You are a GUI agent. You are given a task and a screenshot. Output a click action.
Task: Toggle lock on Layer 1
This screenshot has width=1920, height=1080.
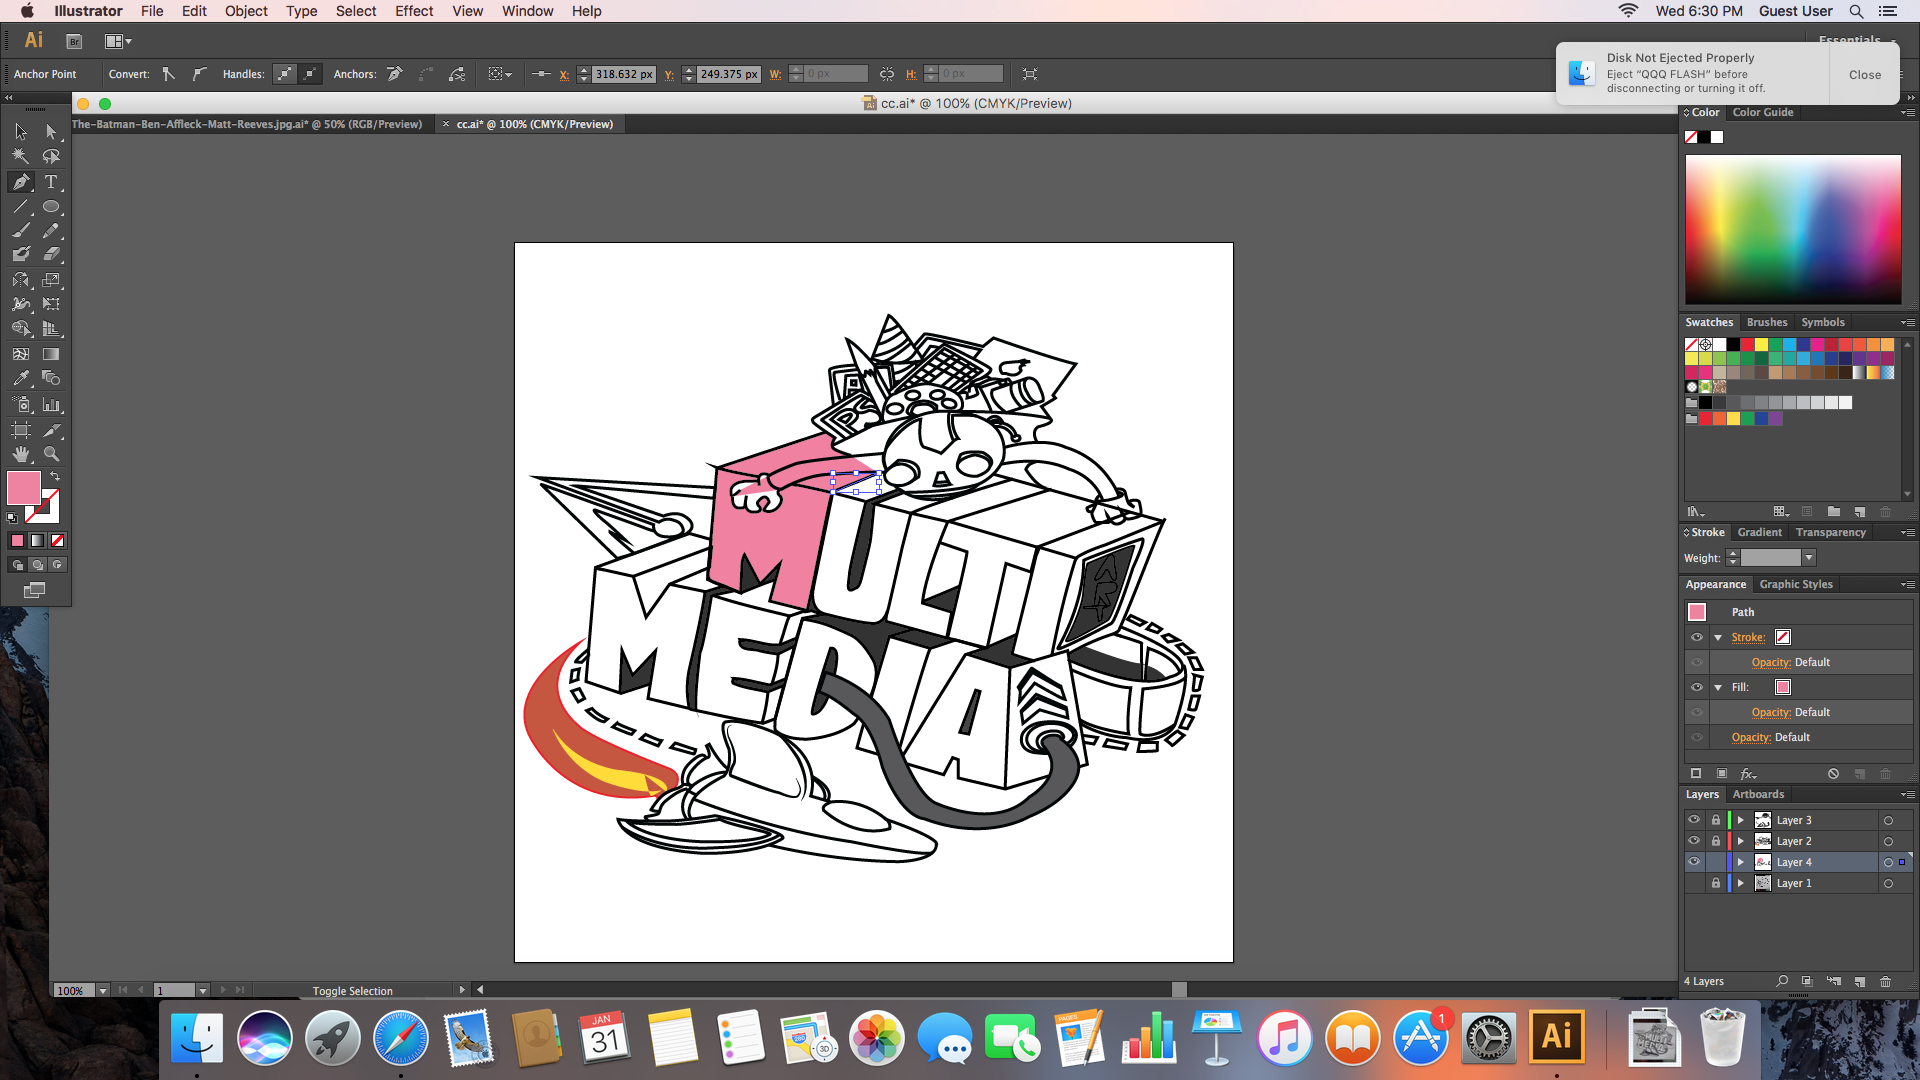click(x=1716, y=883)
